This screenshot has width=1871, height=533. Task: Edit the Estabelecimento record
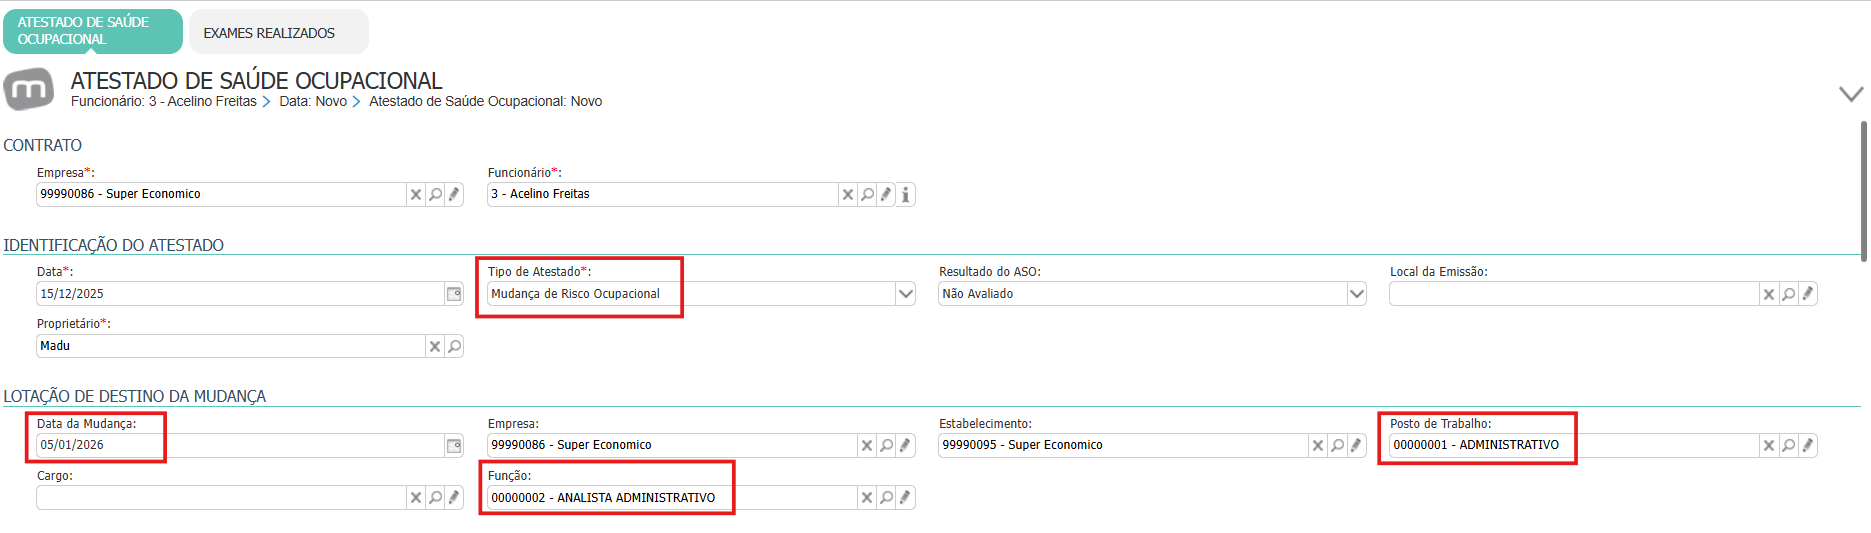1356,446
